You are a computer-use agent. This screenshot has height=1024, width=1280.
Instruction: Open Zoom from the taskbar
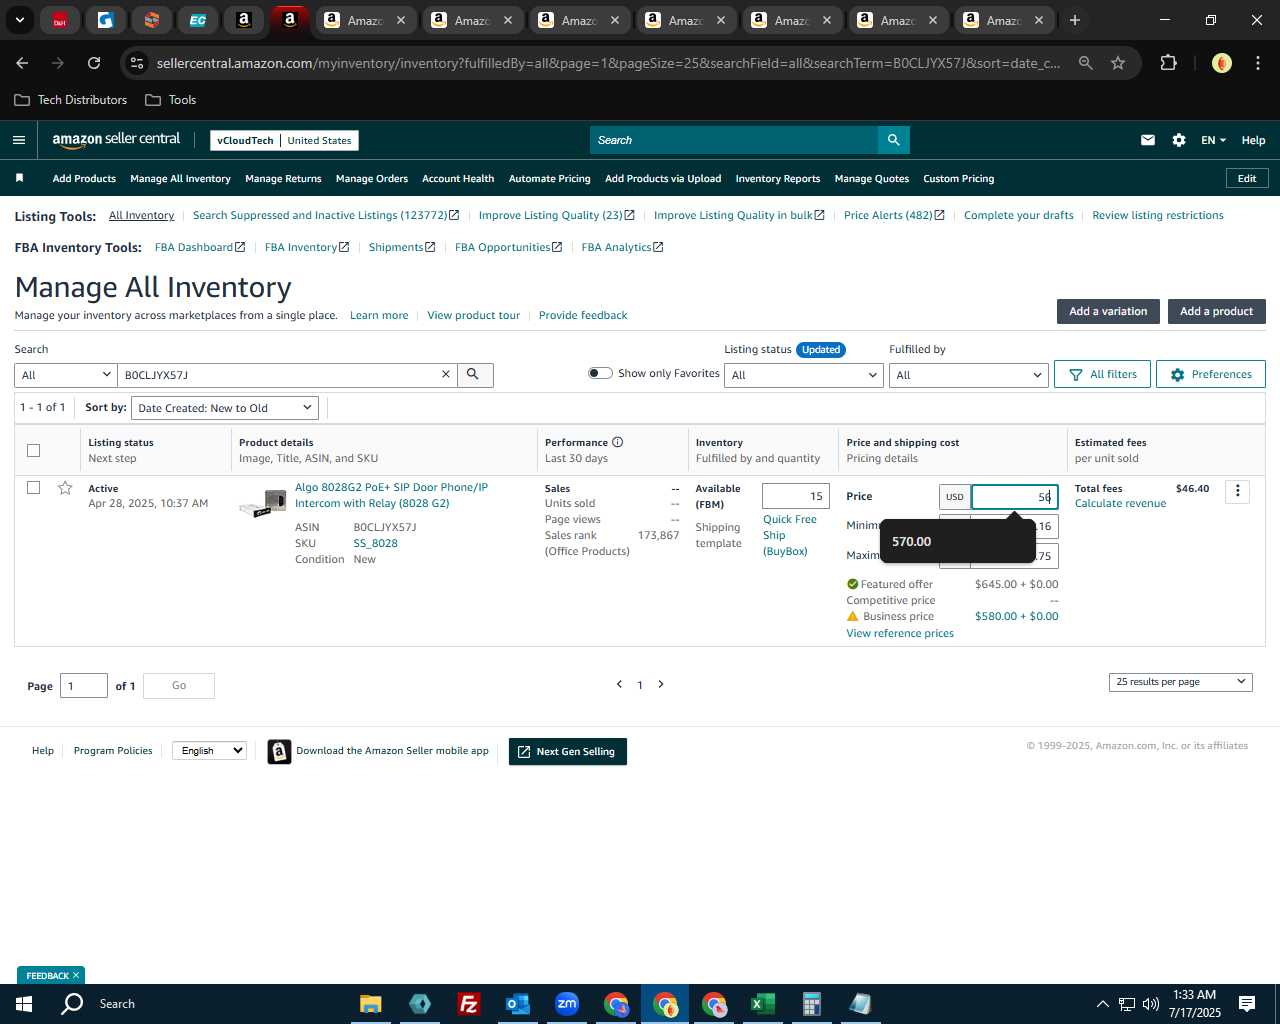567,1004
